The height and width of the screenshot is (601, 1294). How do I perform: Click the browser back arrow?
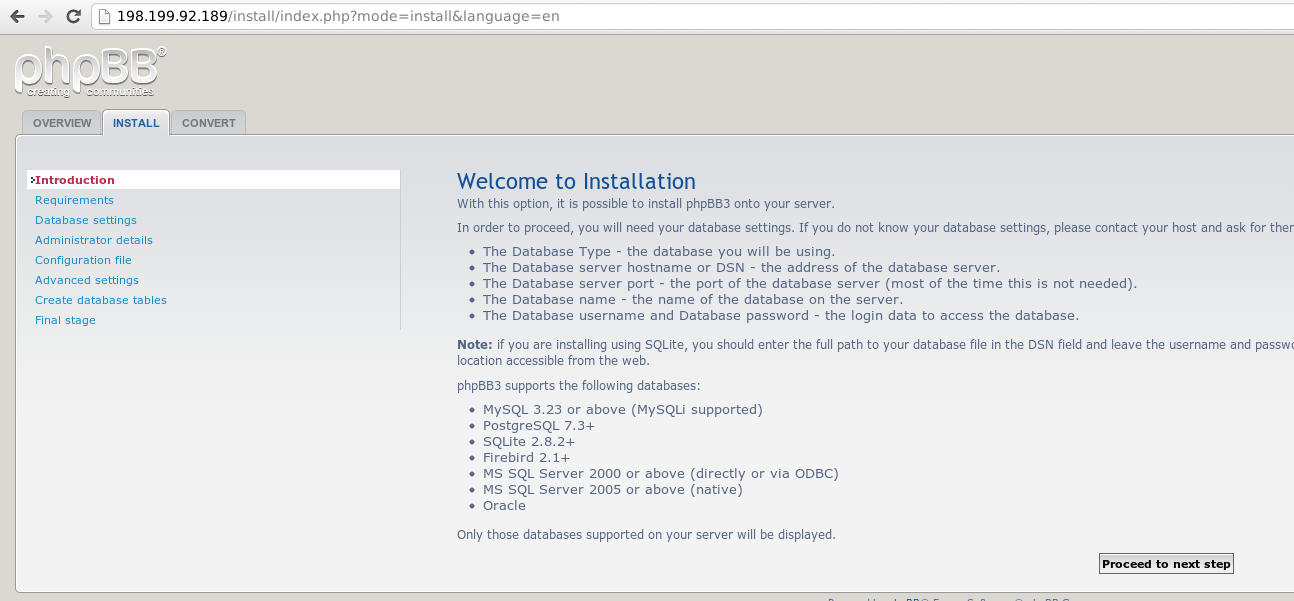click(17, 16)
